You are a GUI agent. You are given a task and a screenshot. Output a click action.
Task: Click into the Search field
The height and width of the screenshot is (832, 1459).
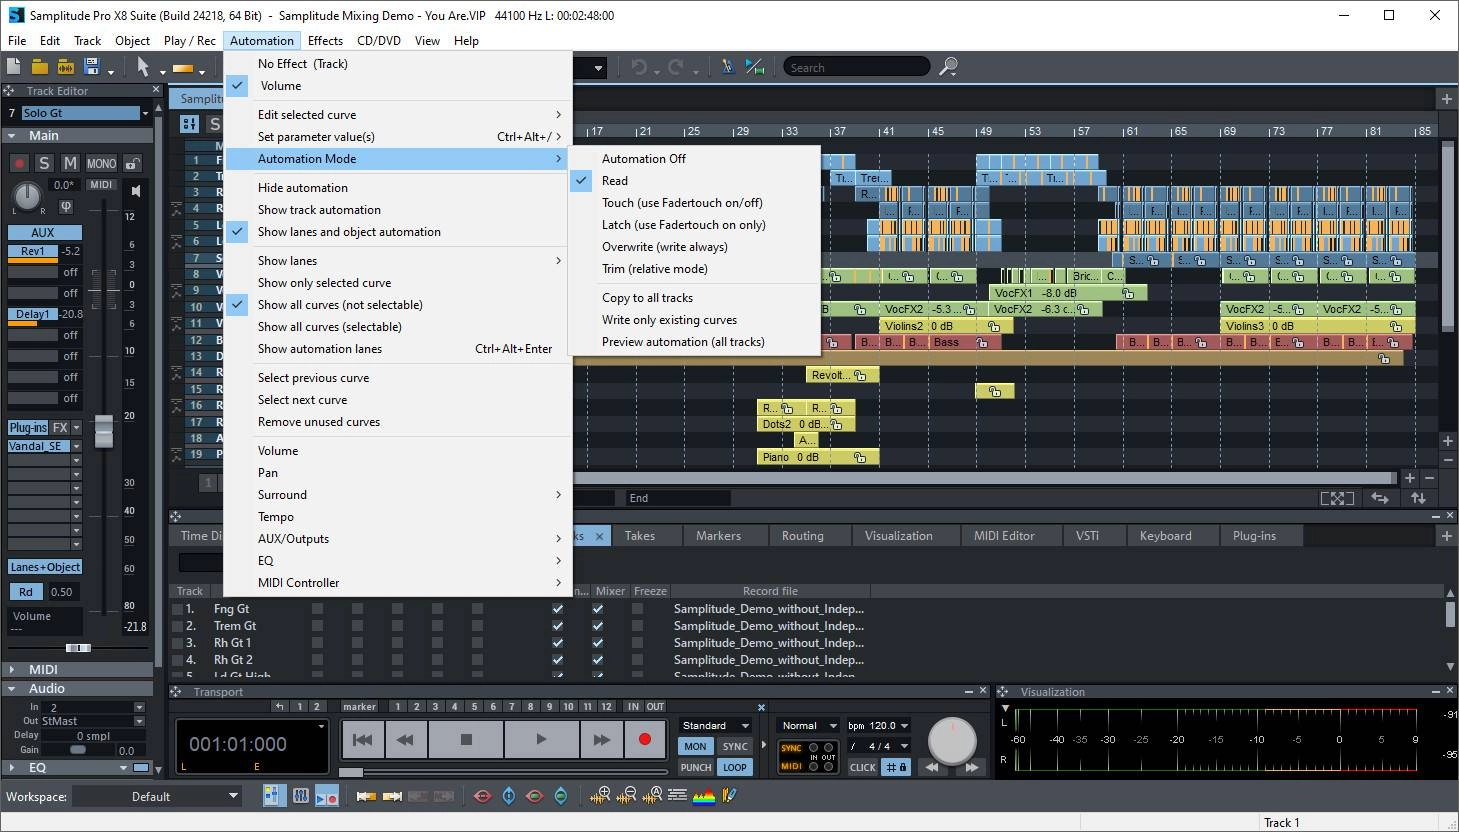(x=856, y=67)
